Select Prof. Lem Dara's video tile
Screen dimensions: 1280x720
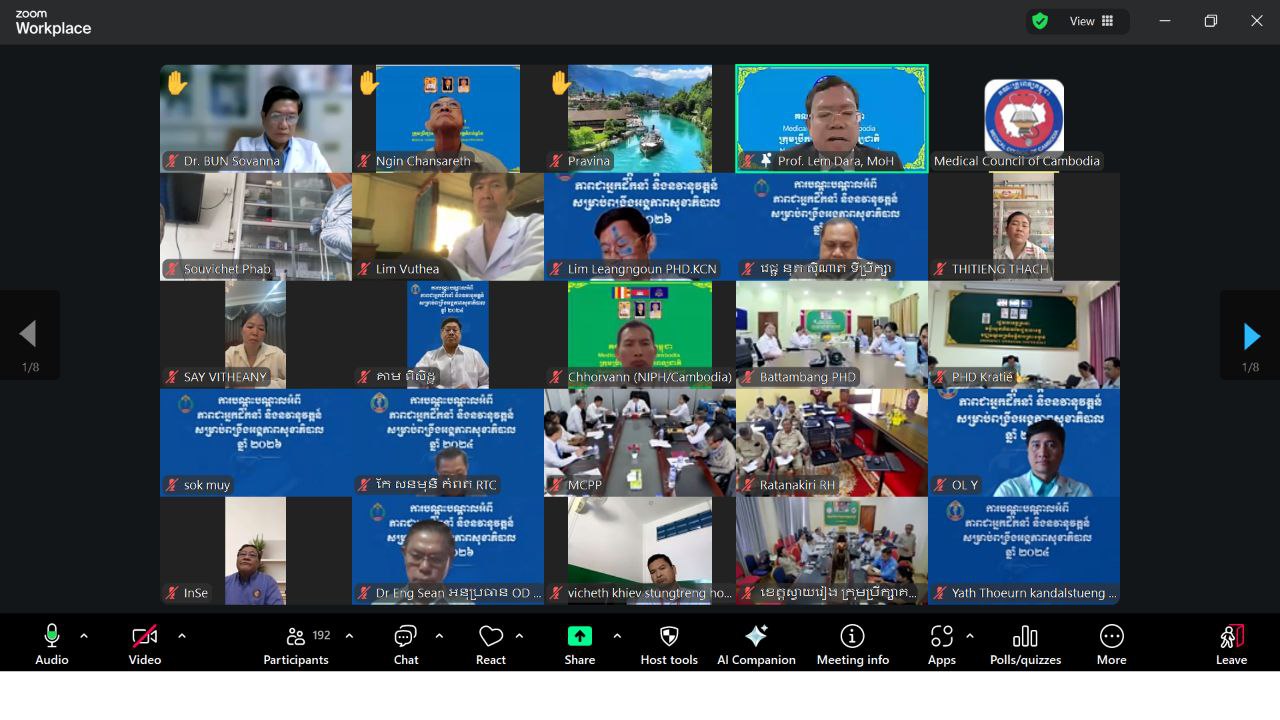[831, 118]
